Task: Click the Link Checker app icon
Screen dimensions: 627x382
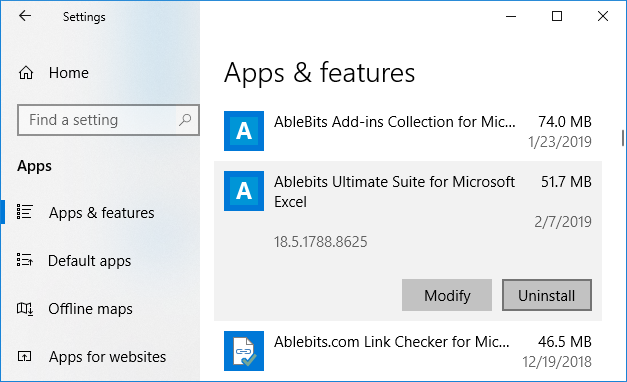Action: point(244,351)
